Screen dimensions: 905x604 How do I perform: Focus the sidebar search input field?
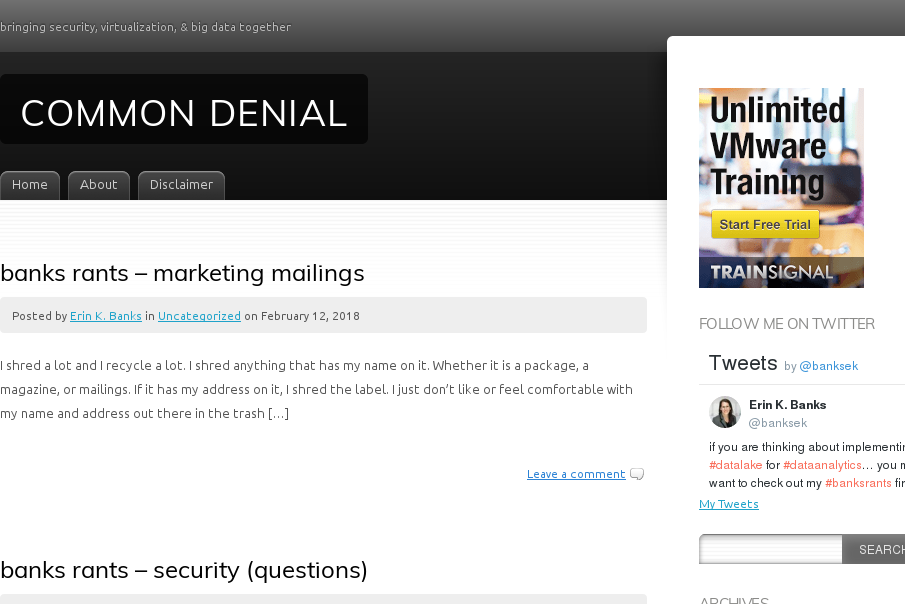pos(771,549)
